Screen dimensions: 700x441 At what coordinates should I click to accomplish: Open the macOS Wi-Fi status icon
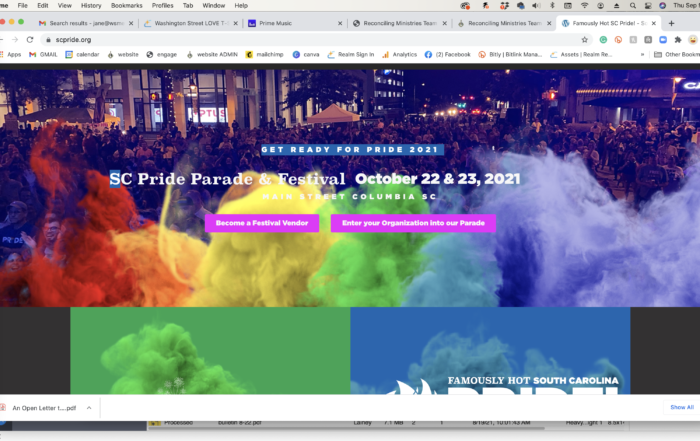pyautogui.click(x=584, y=6)
